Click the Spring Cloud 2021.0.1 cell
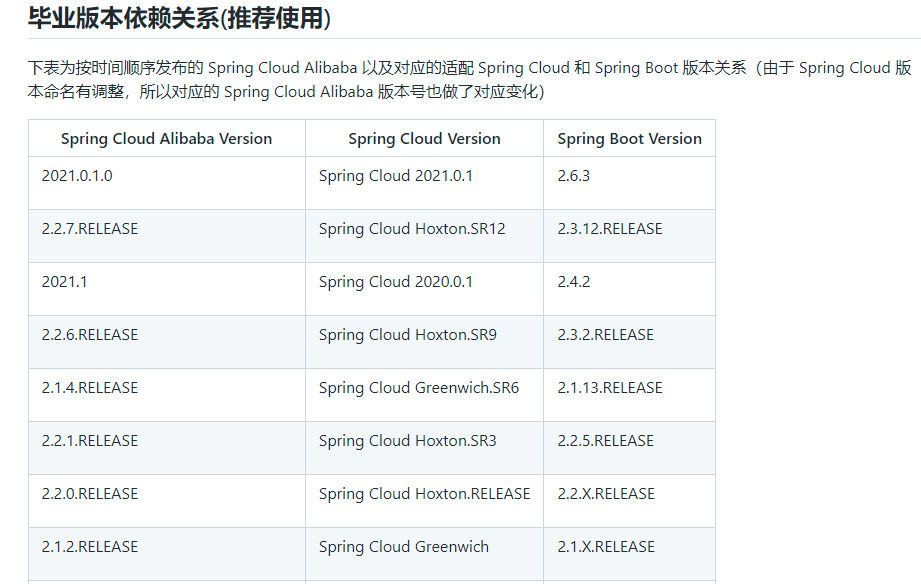This screenshot has width=921, height=584. coord(396,176)
